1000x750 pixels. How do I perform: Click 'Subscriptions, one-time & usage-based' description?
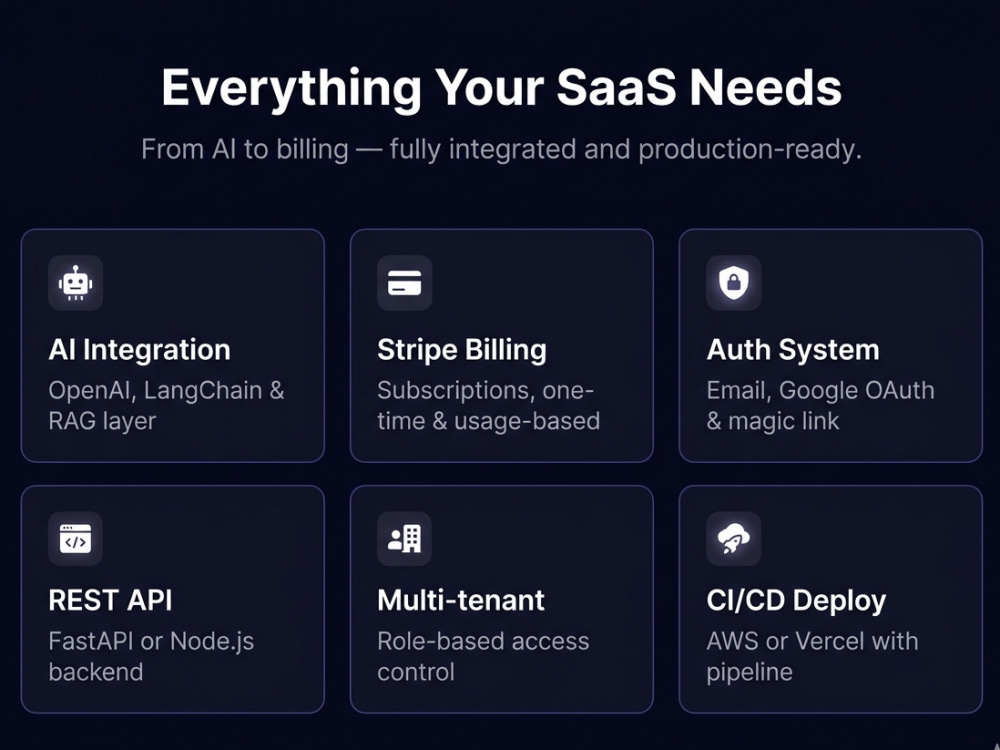[x=489, y=406]
